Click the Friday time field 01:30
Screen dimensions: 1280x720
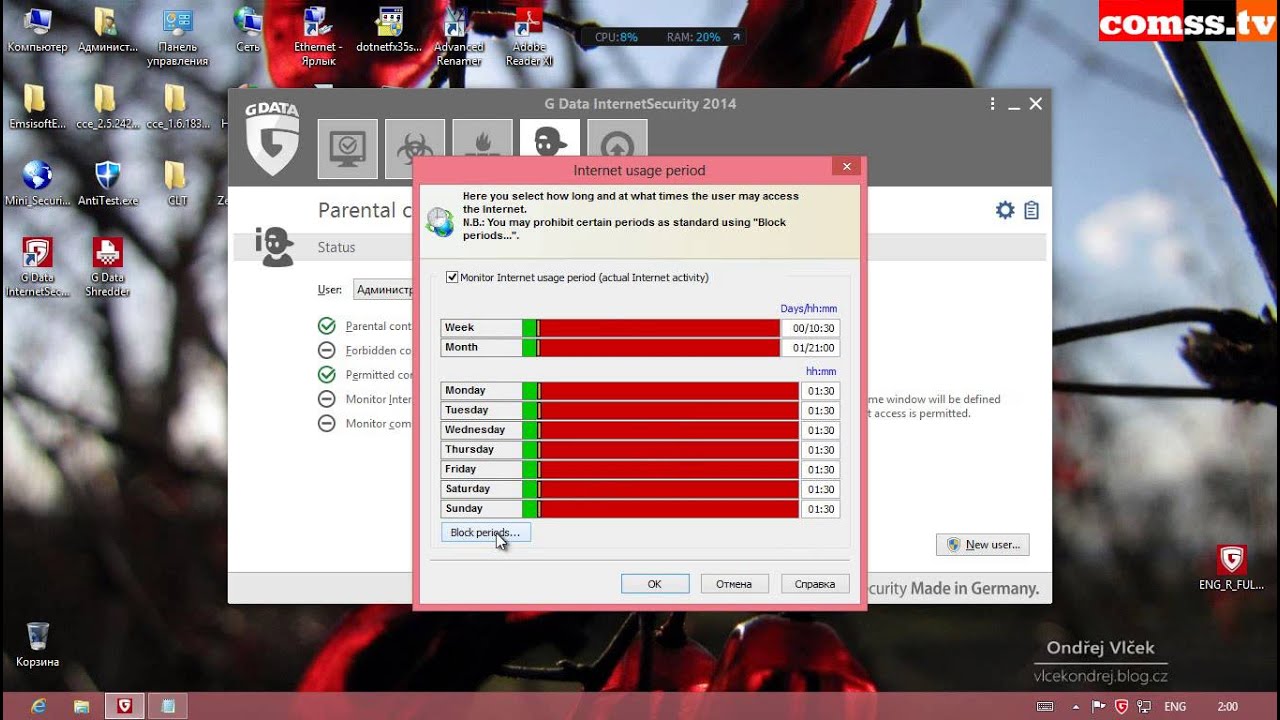[821, 469]
